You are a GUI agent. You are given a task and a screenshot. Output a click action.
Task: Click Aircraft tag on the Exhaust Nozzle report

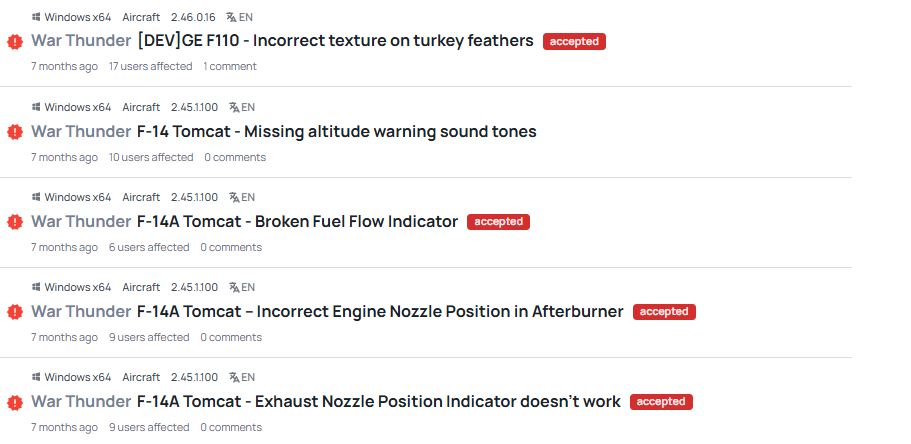pyautogui.click(x=141, y=377)
